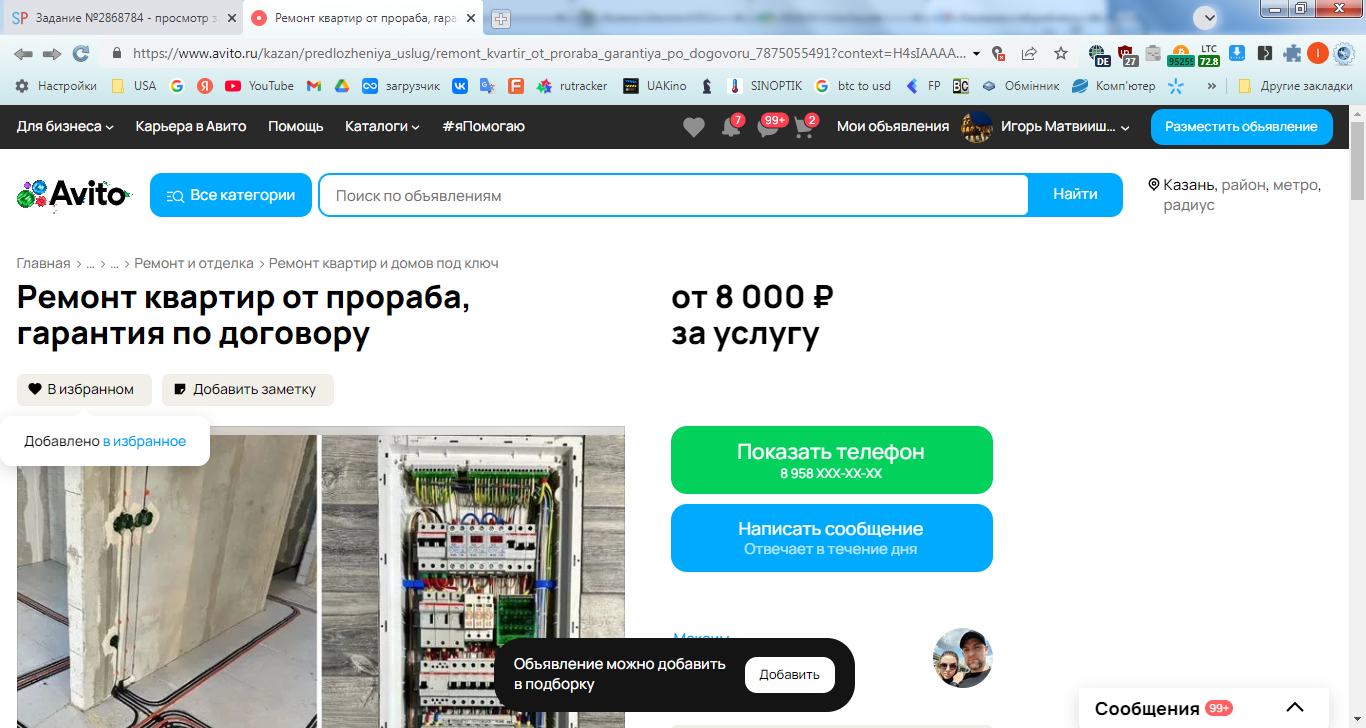
Task: Open the #яПомогаю menu item
Action: pyautogui.click(x=483, y=126)
